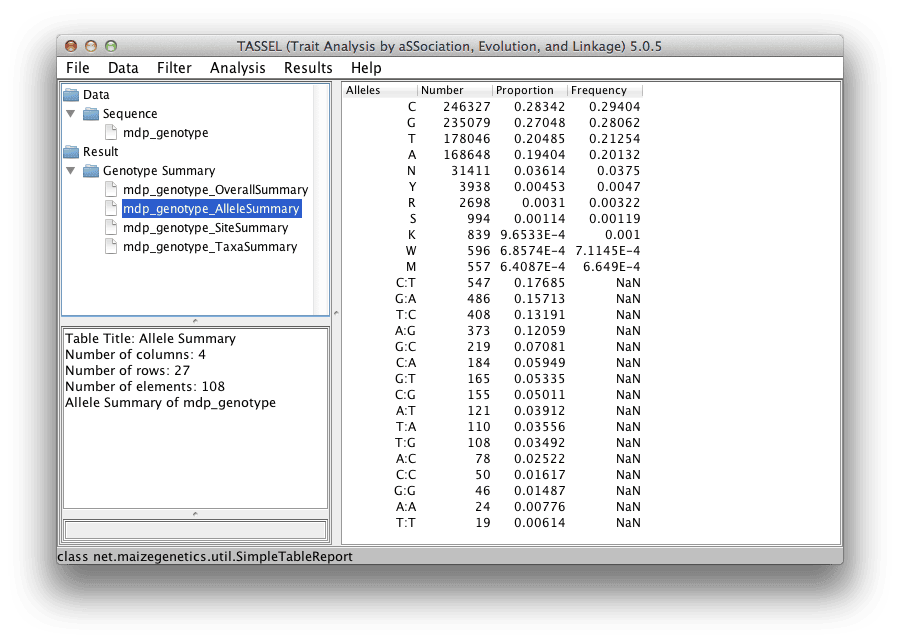Click the OverallSummary document icon
Viewport: 900px width, 643px height.
click(111, 189)
